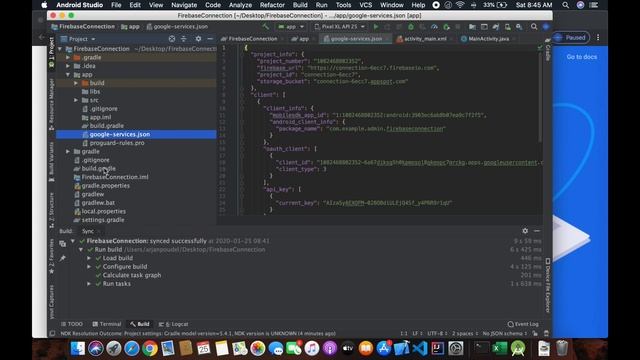Toggle the 1: Project side tab

(x=51, y=51)
